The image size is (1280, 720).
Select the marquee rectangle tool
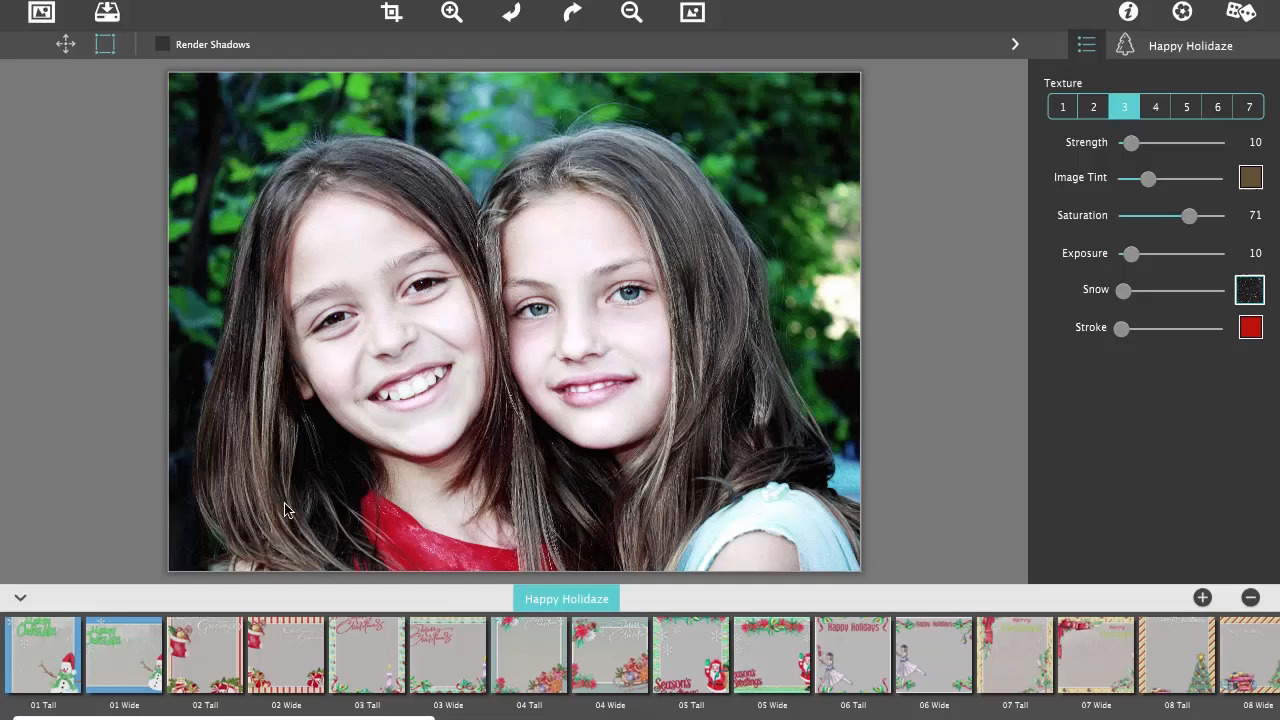click(x=105, y=44)
